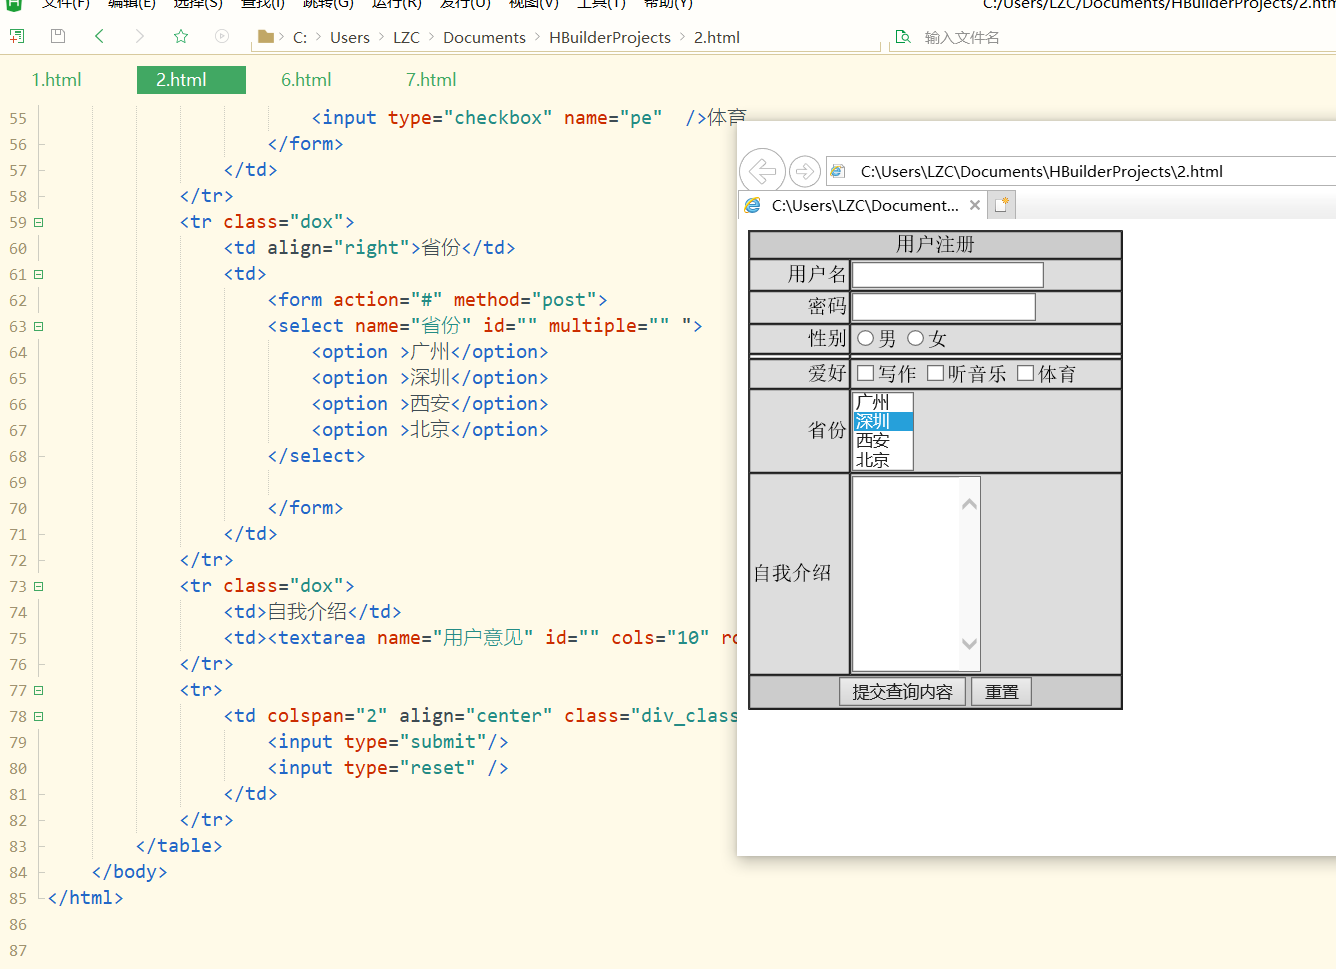Click the save file icon in toolbar
Viewport: 1336px width, 969px height.
point(58,37)
